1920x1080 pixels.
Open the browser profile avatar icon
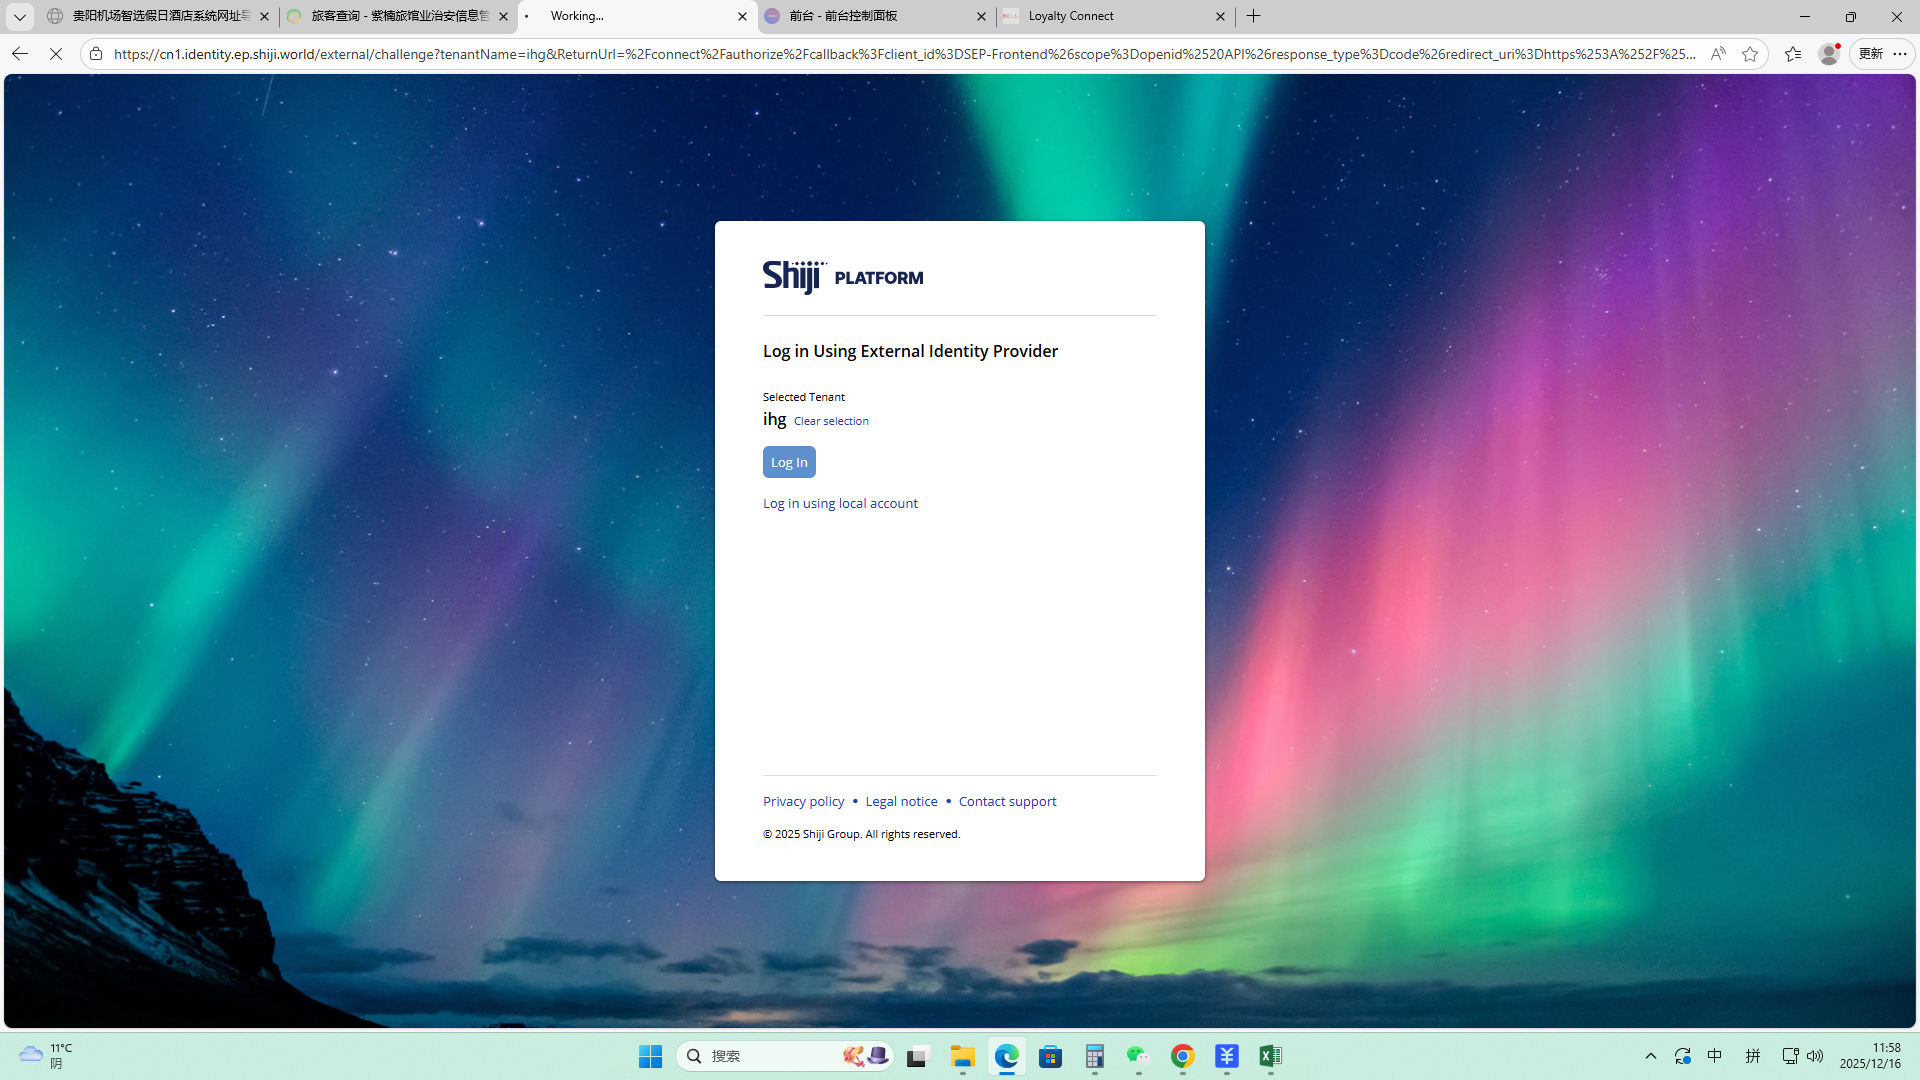1828,54
